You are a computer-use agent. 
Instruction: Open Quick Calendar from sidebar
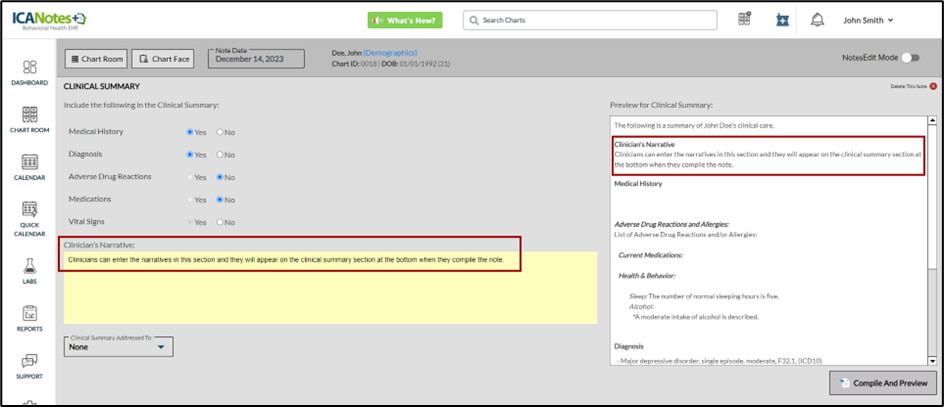click(x=29, y=212)
